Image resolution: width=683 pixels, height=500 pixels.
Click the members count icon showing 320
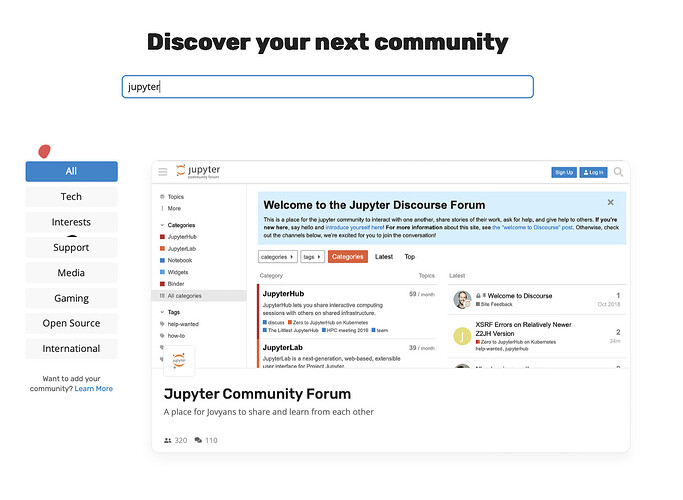point(168,440)
